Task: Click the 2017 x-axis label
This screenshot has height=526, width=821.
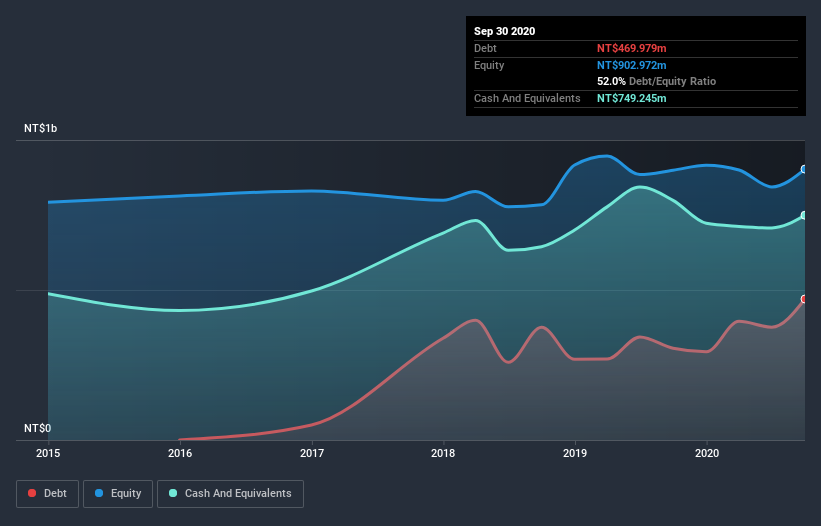Action: (x=312, y=453)
